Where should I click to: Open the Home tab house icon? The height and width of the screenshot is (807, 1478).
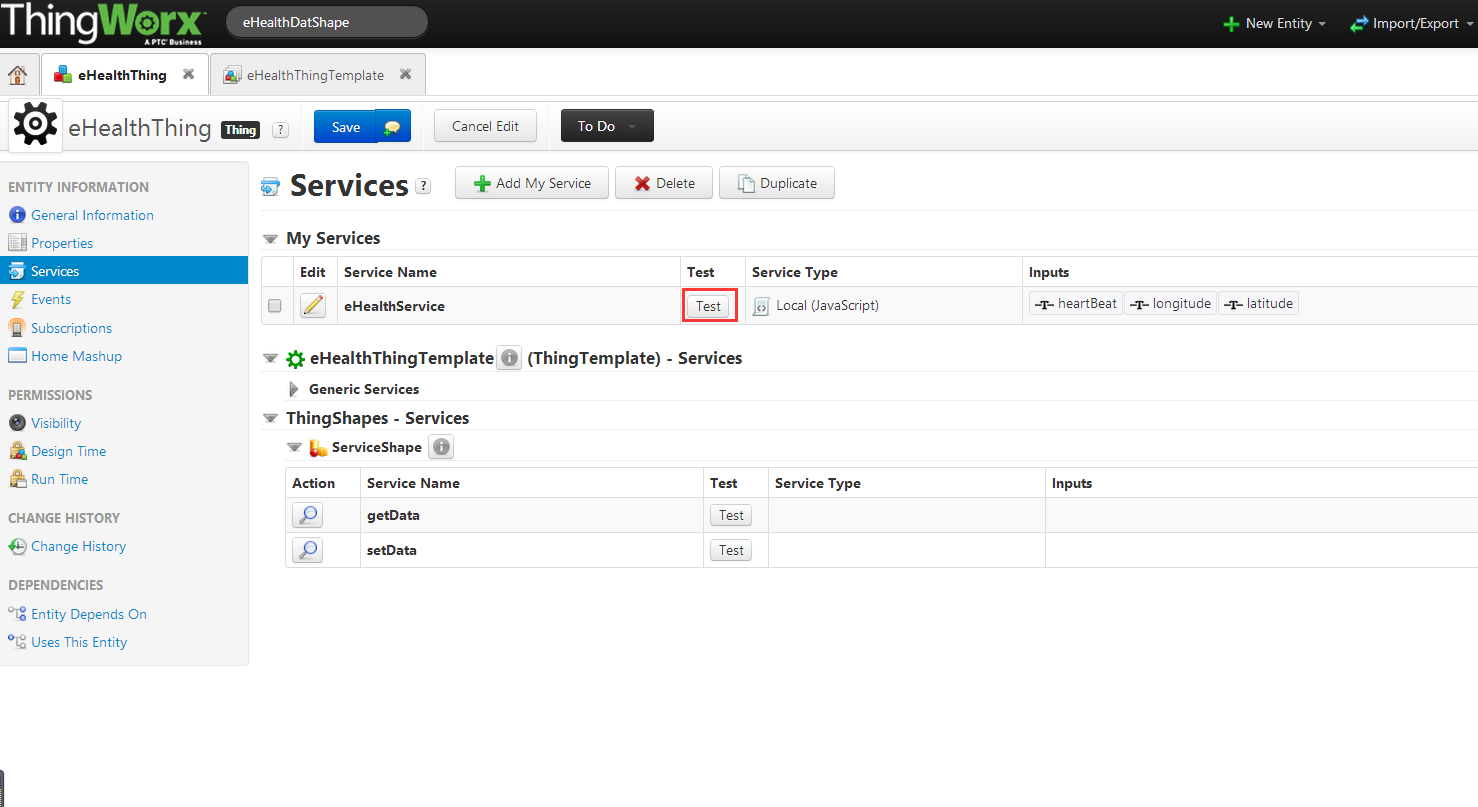[17, 75]
